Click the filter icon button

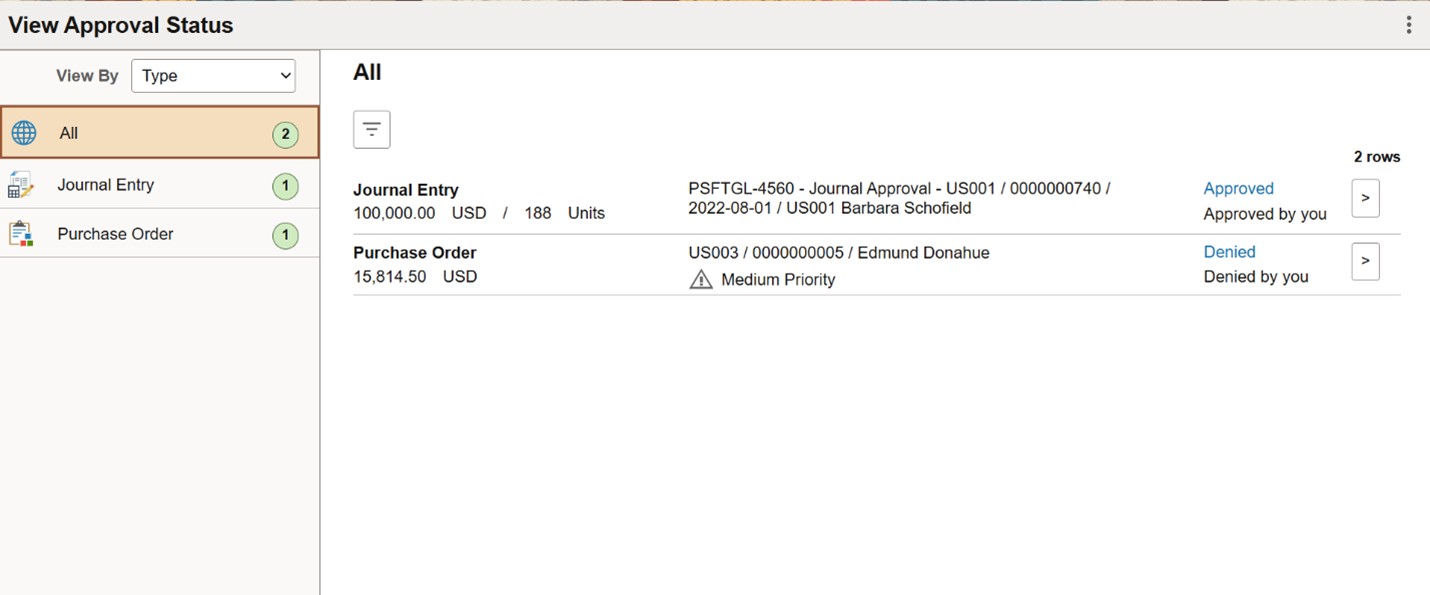click(x=371, y=129)
